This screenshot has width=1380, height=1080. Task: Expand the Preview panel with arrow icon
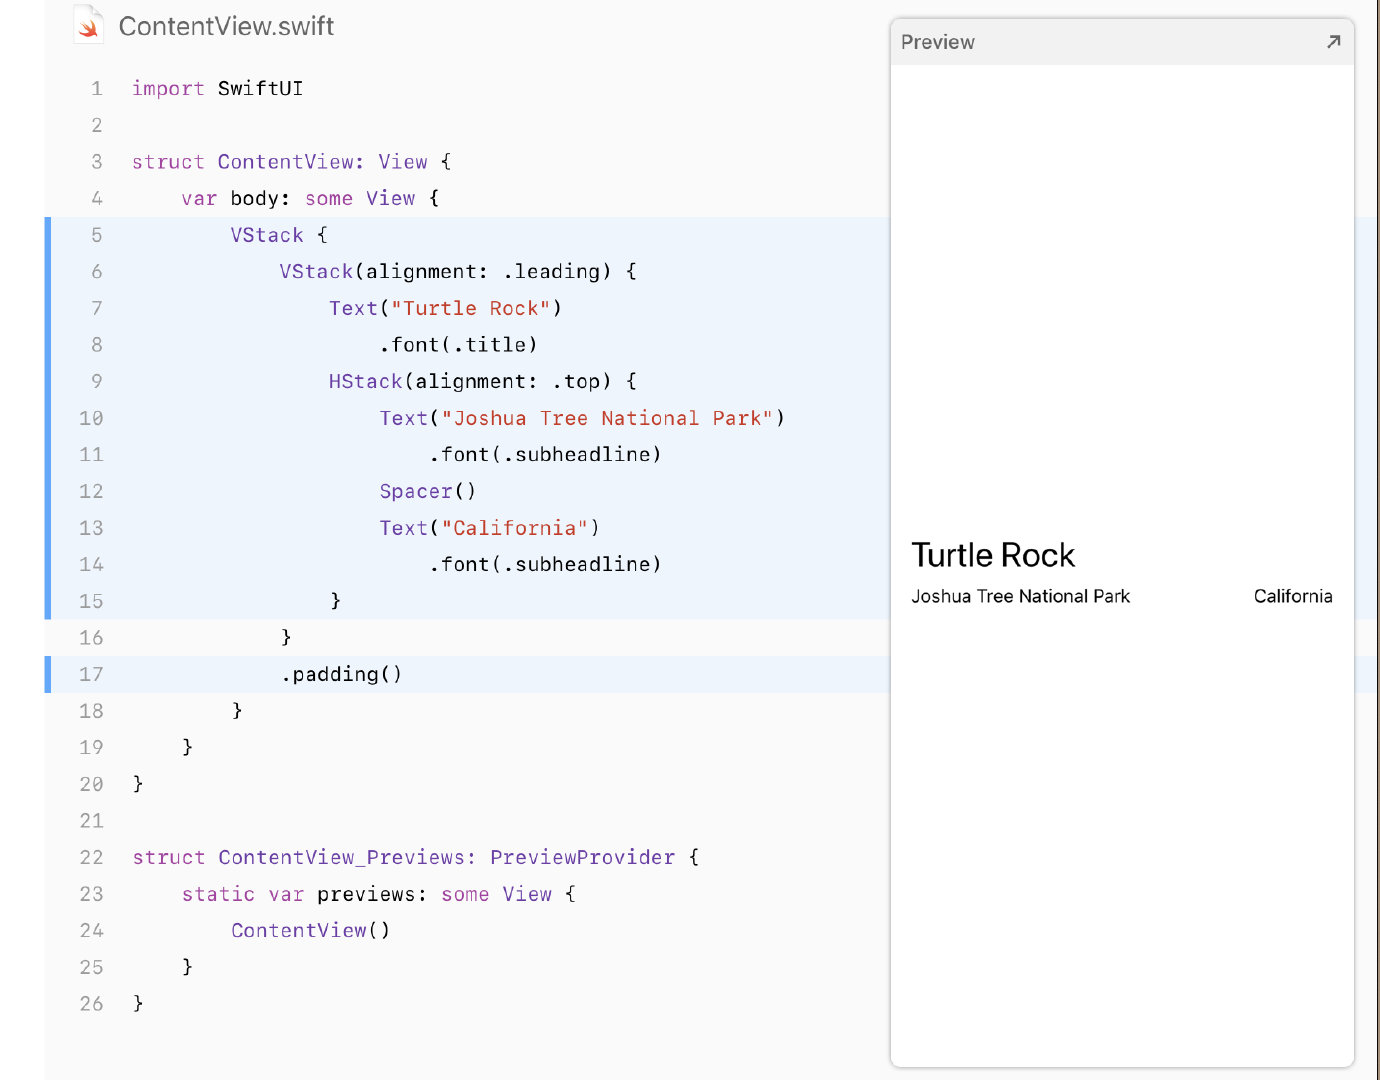coord(1333,42)
